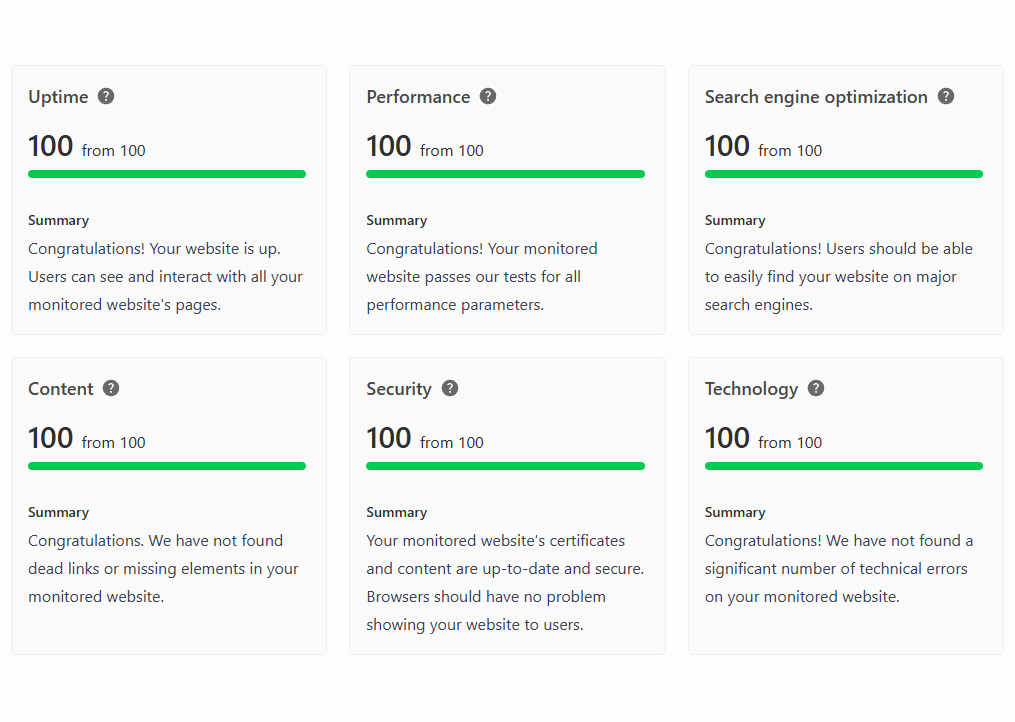Open the Security card heading
The height and width of the screenshot is (722, 1015).
pyautogui.click(x=399, y=389)
